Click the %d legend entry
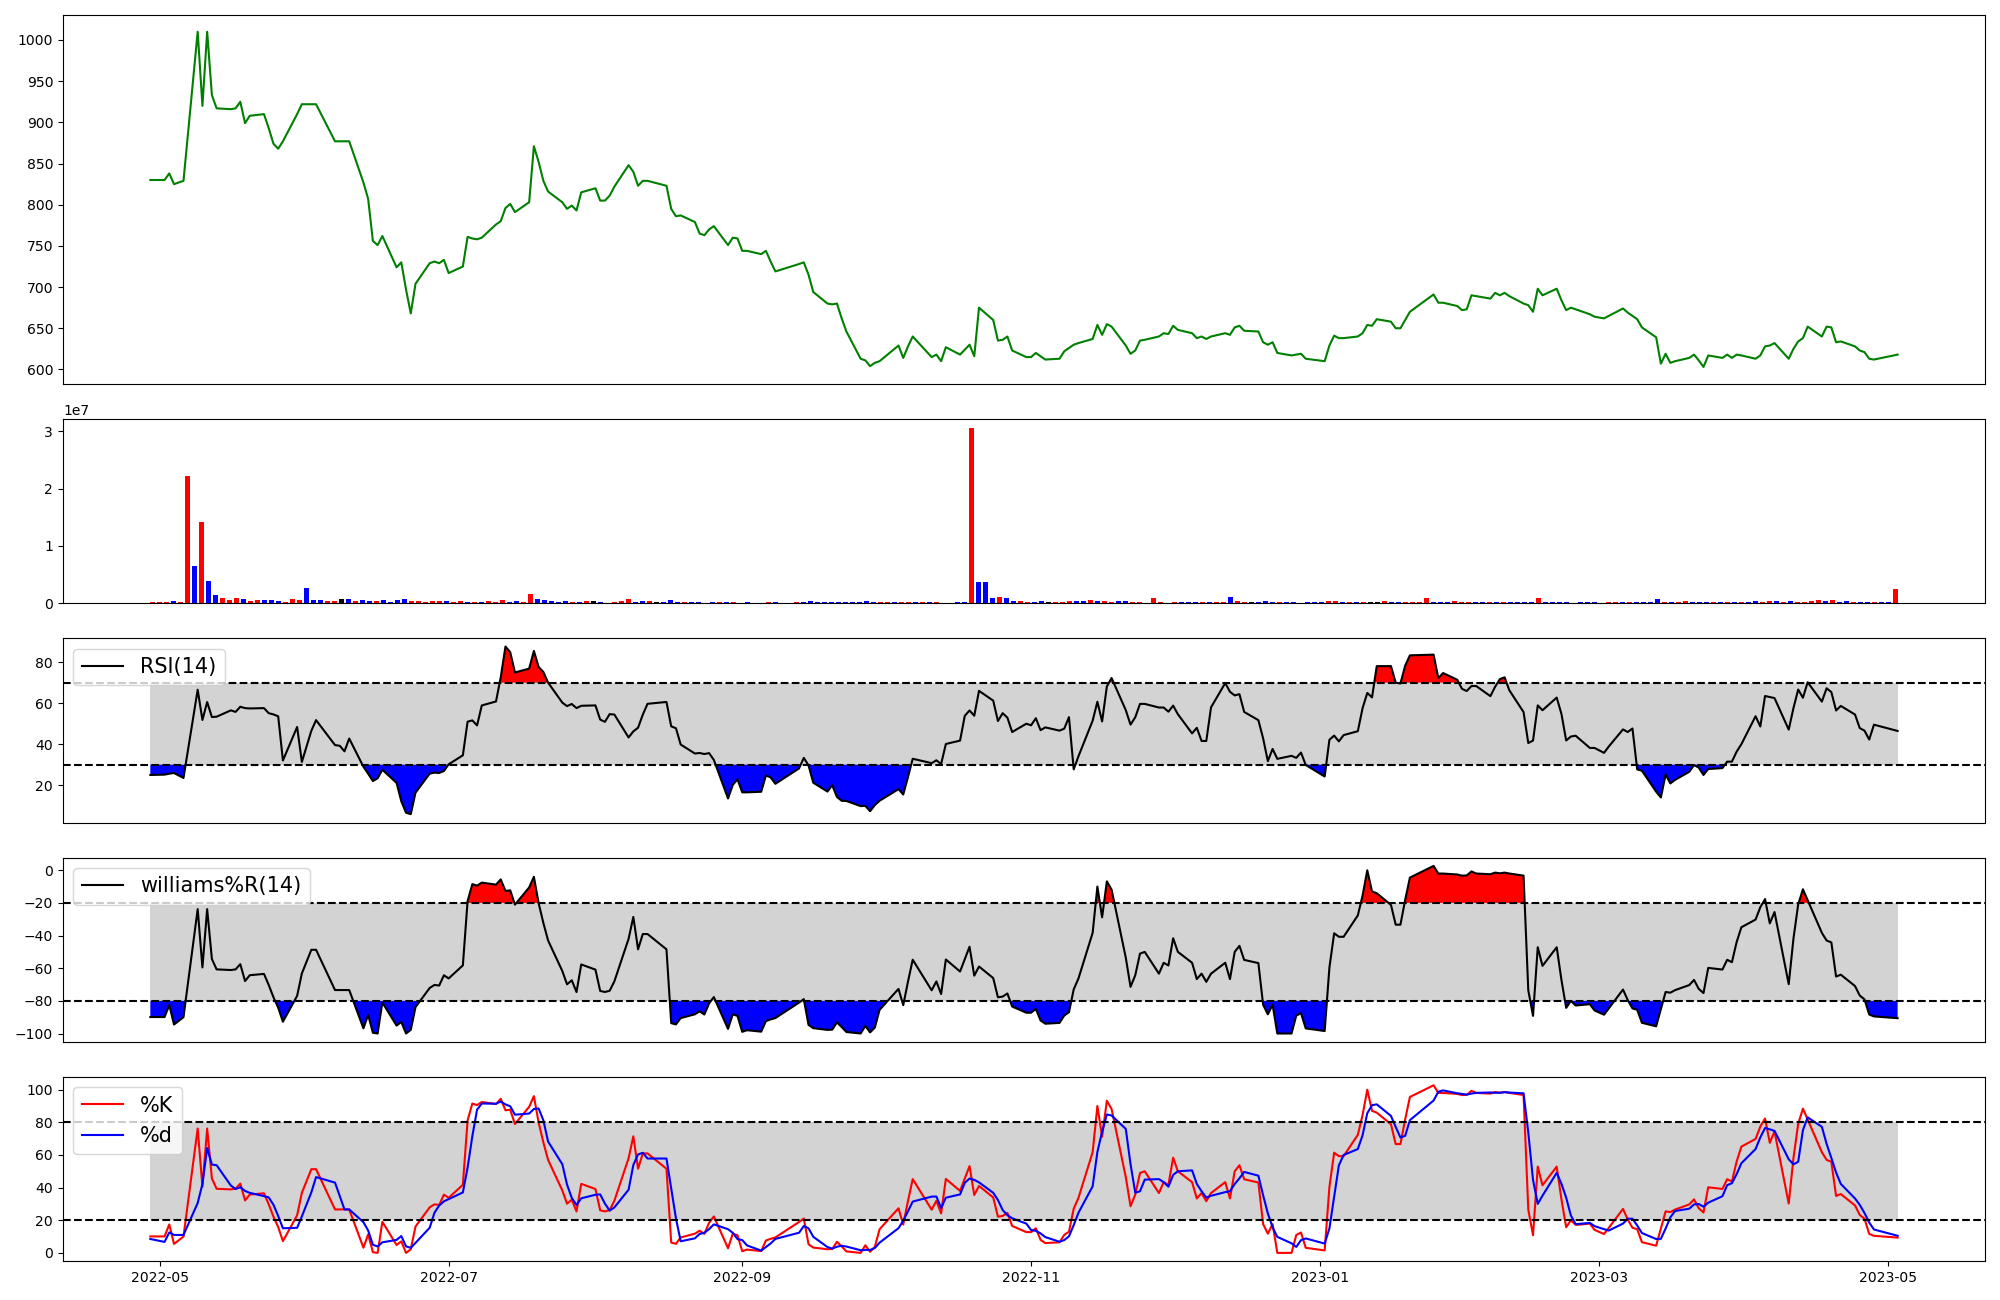 156,1135
